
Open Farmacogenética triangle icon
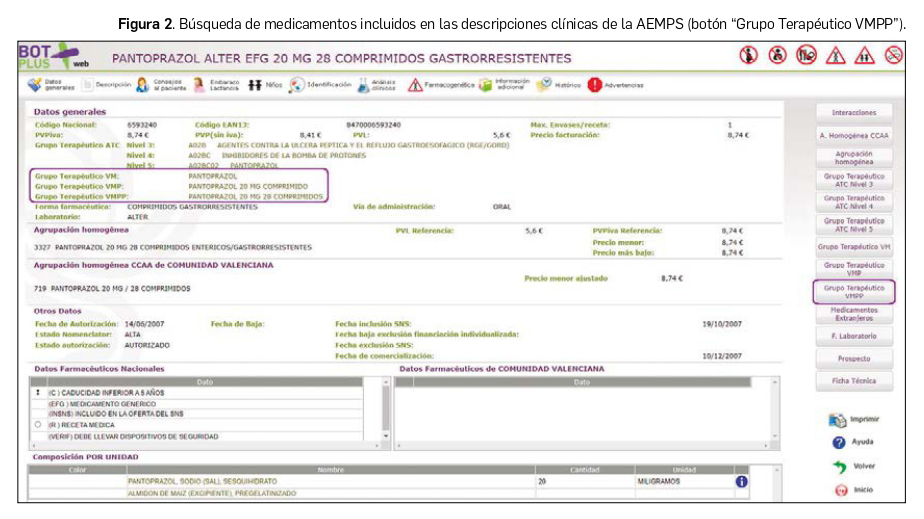[x=415, y=85]
